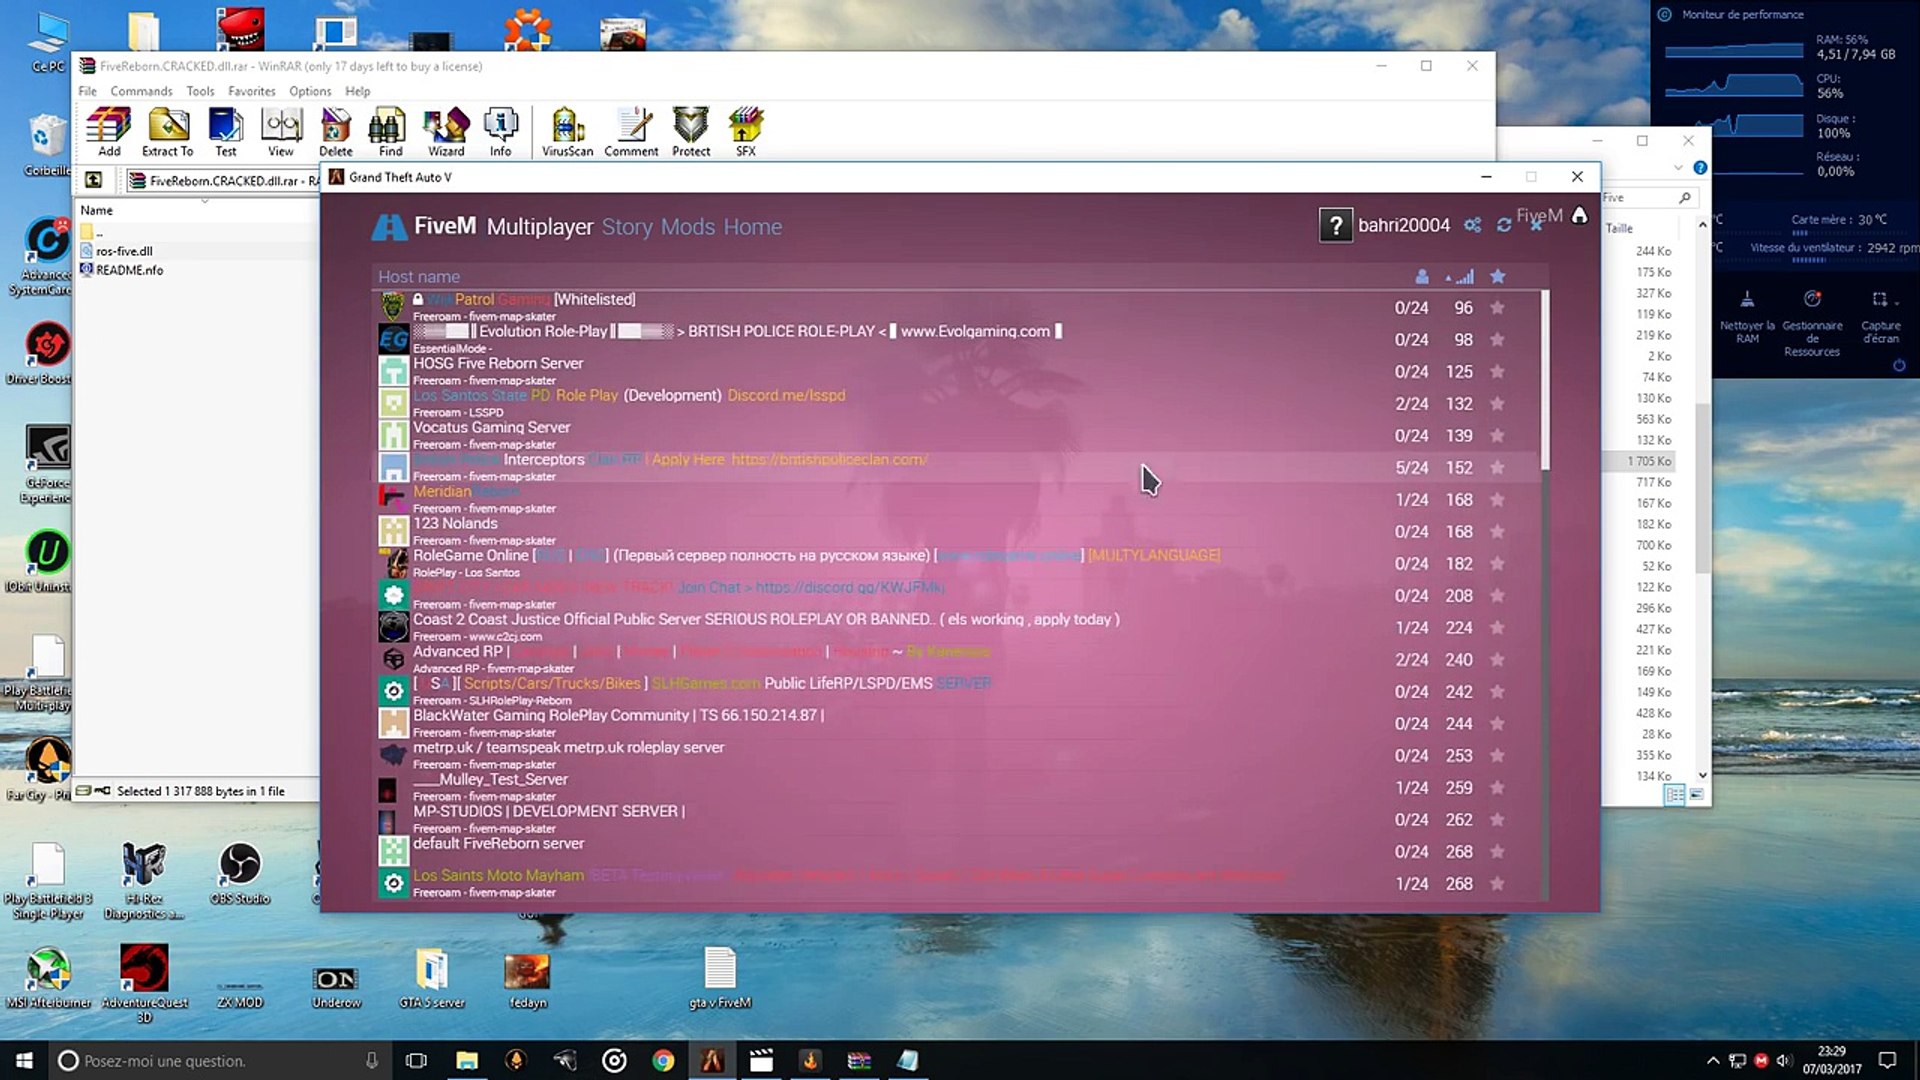Click the WinRAR View icon
This screenshot has height=1080, width=1920.
pyautogui.click(x=281, y=132)
